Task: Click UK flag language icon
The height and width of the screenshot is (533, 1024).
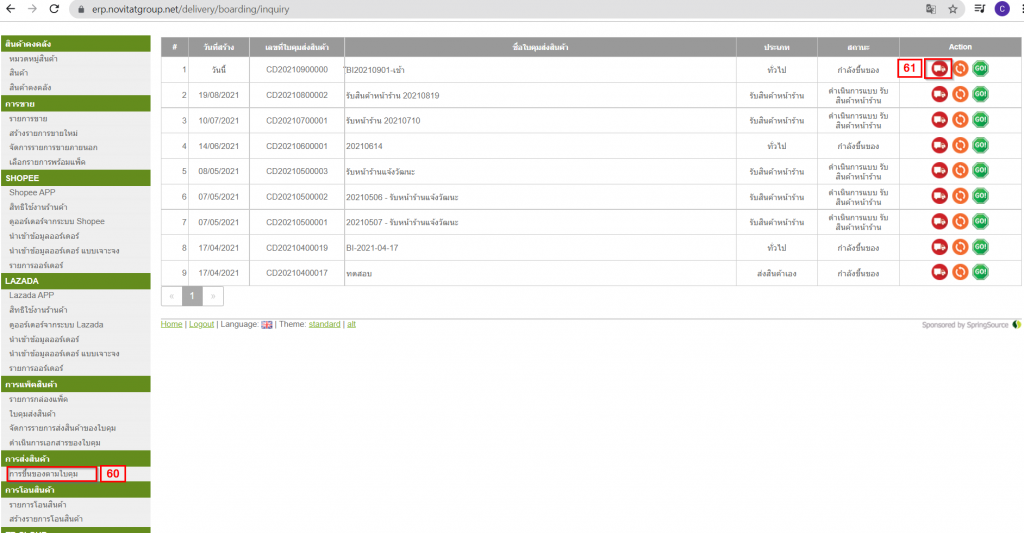Action: pyautogui.click(x=267, y=325)
